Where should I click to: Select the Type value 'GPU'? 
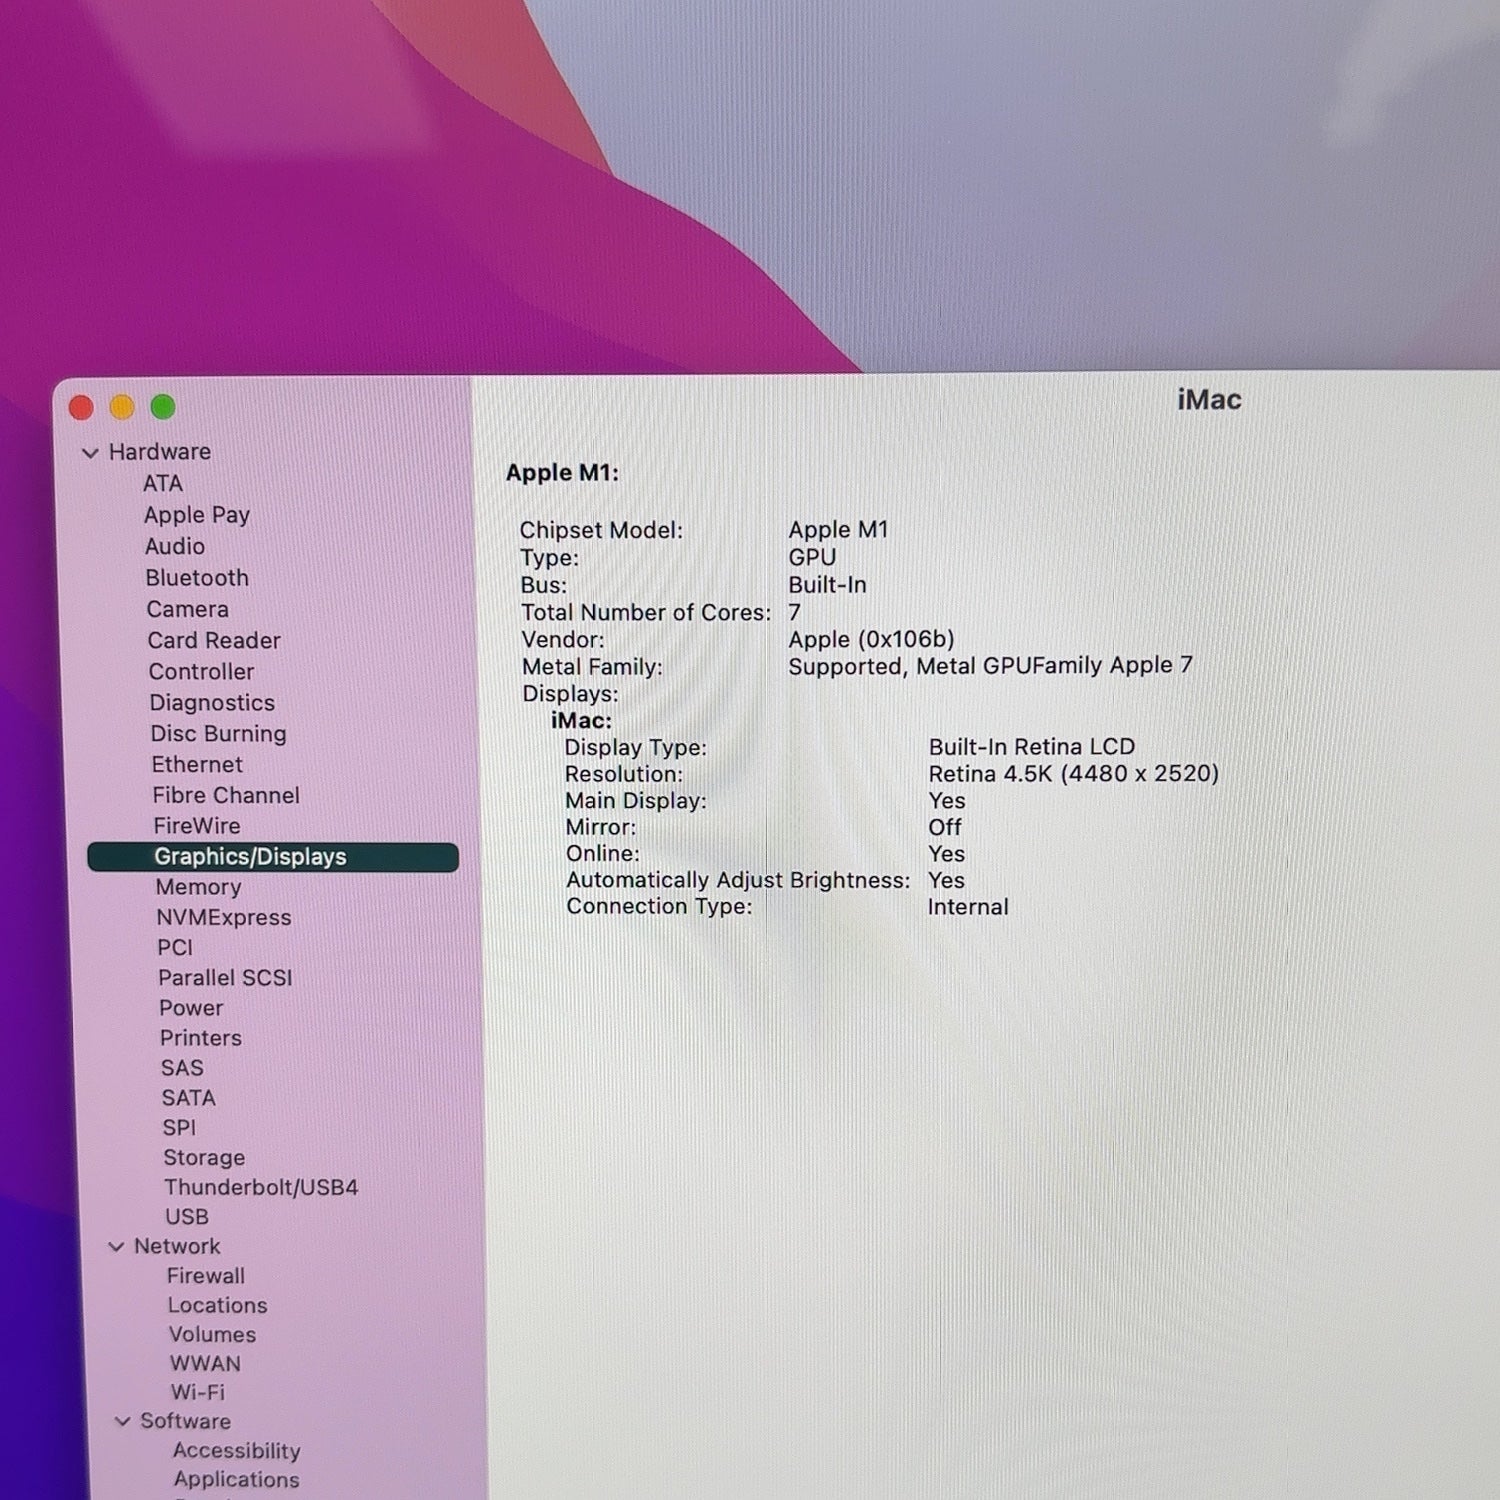[812, 557]
